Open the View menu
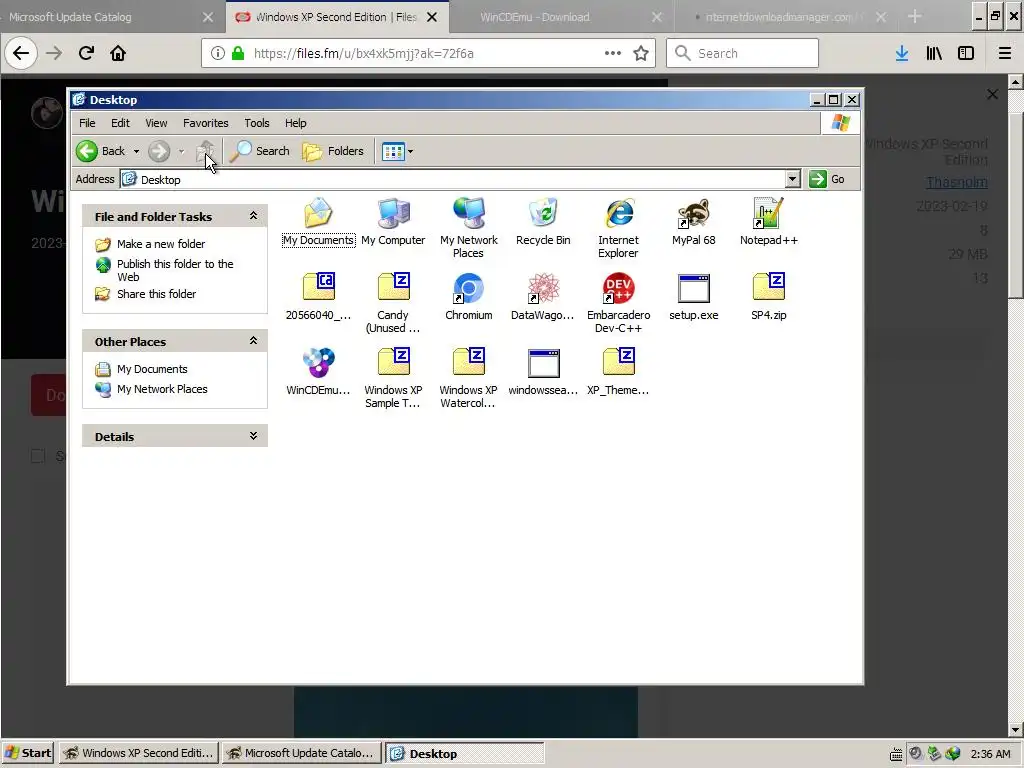 coord(156,123)
